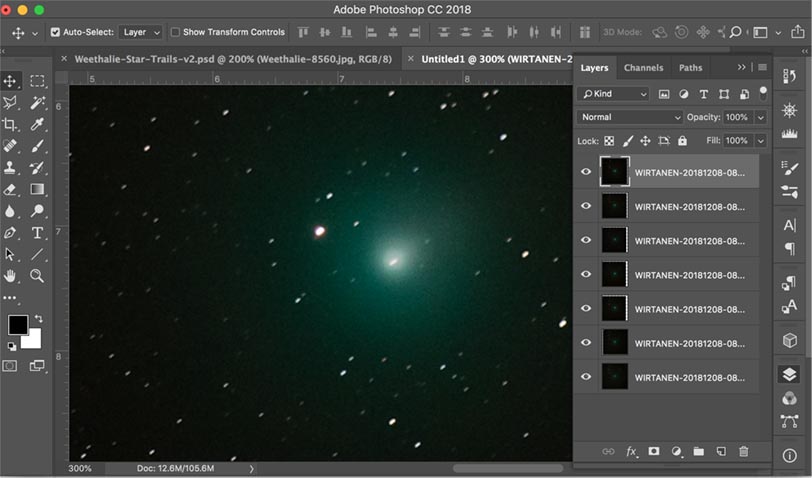
Task: Open the Auto-Select Layer dropdown
Action: tap(139, 32)
